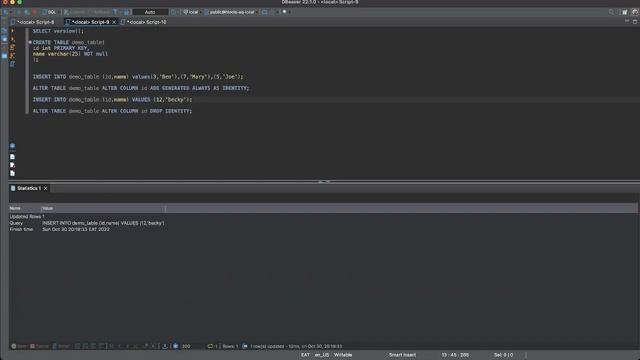Click the en_US locale status entry
The width and height of the screenshot is (640, 360).
coord(322,355)
